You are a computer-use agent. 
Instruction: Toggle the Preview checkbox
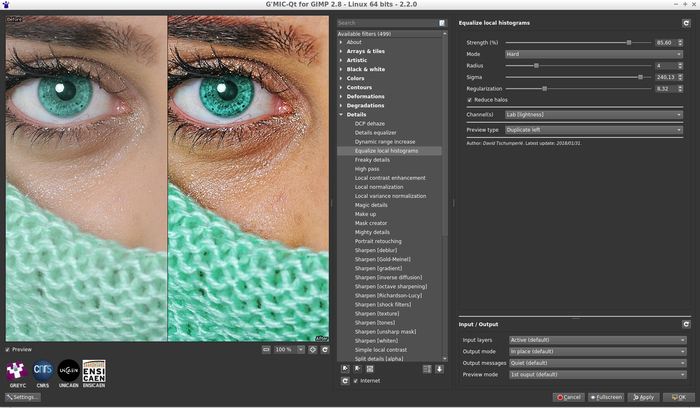[9, 349]
